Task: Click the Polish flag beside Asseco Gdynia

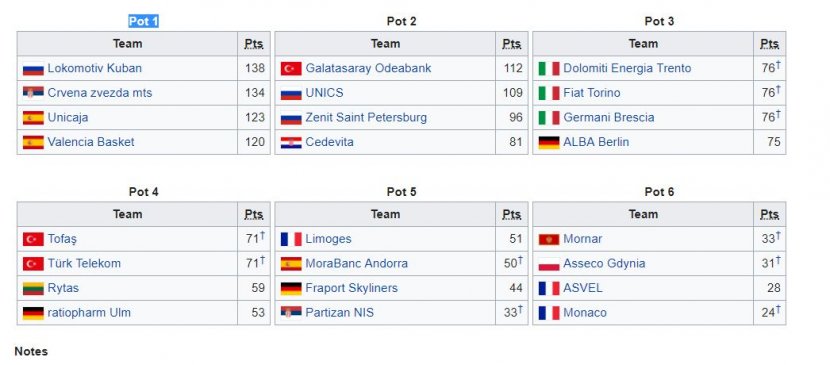Action: coord(548,264)
